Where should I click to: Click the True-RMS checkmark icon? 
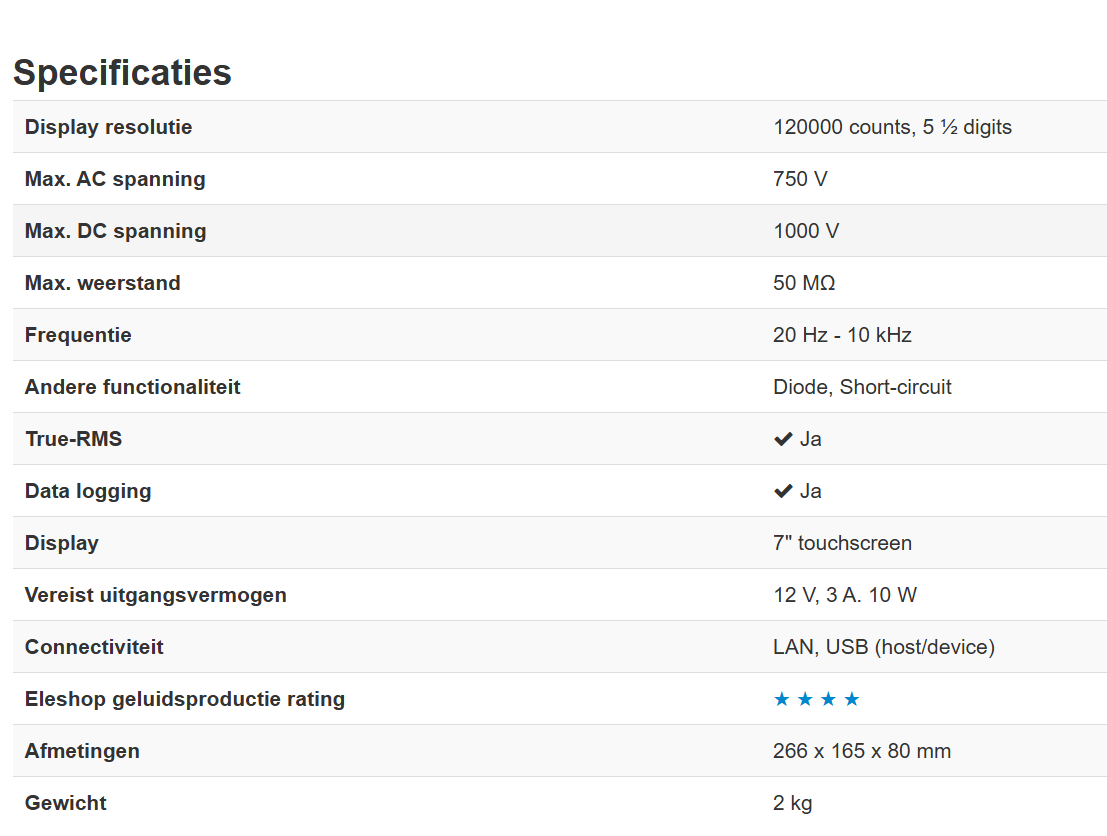coord(783,439)
